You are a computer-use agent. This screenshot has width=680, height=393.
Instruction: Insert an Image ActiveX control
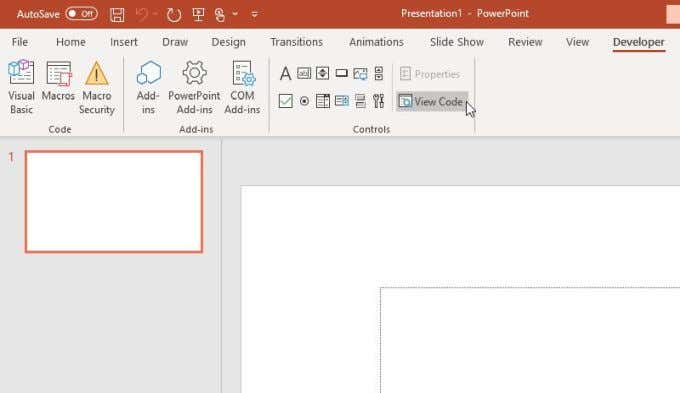tap(360, 74)
